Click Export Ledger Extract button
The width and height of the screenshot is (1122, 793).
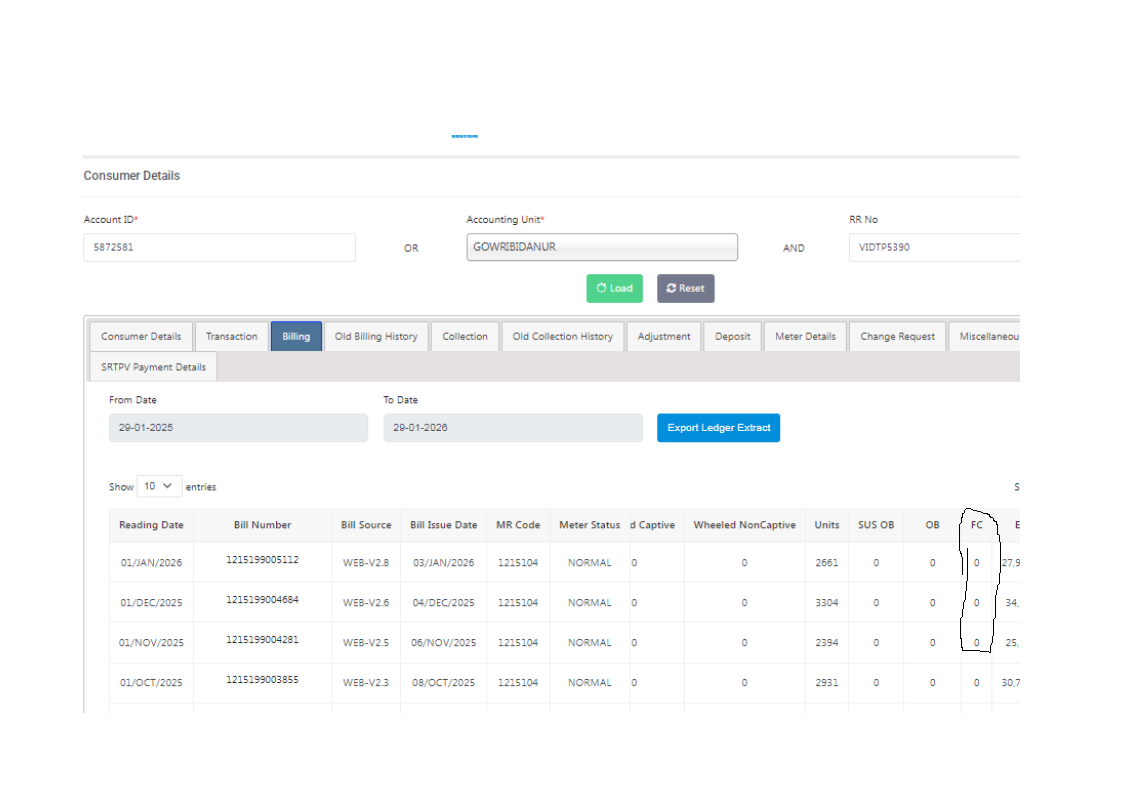(718, 428)
